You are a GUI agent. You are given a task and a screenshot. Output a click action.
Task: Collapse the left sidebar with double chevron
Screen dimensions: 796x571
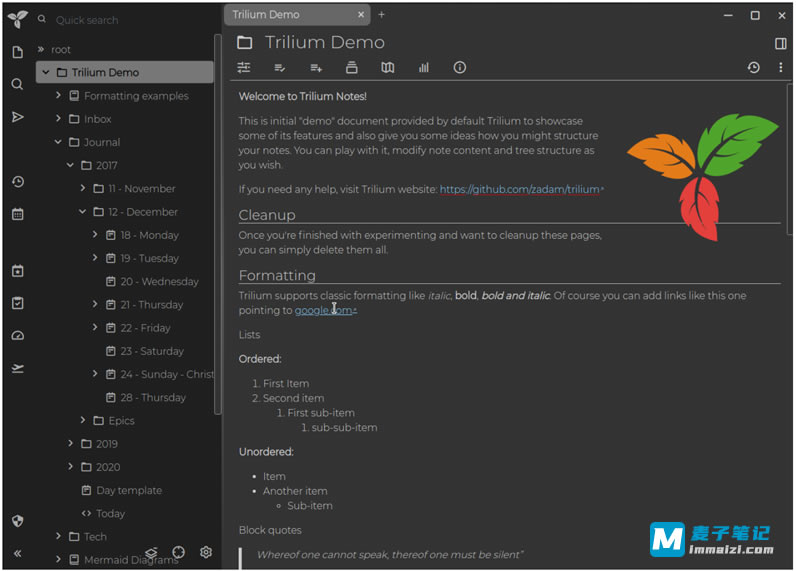click(x=17, y=553)
